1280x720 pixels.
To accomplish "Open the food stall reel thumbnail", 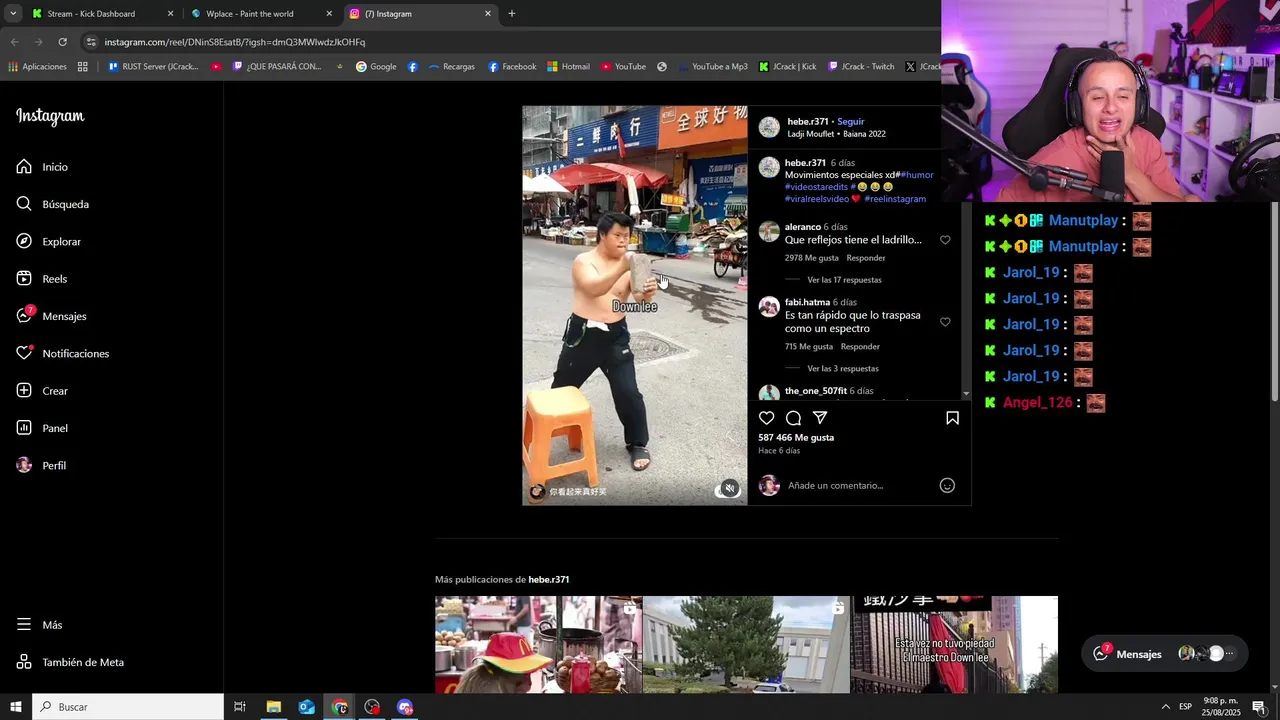I will (538, 645).
